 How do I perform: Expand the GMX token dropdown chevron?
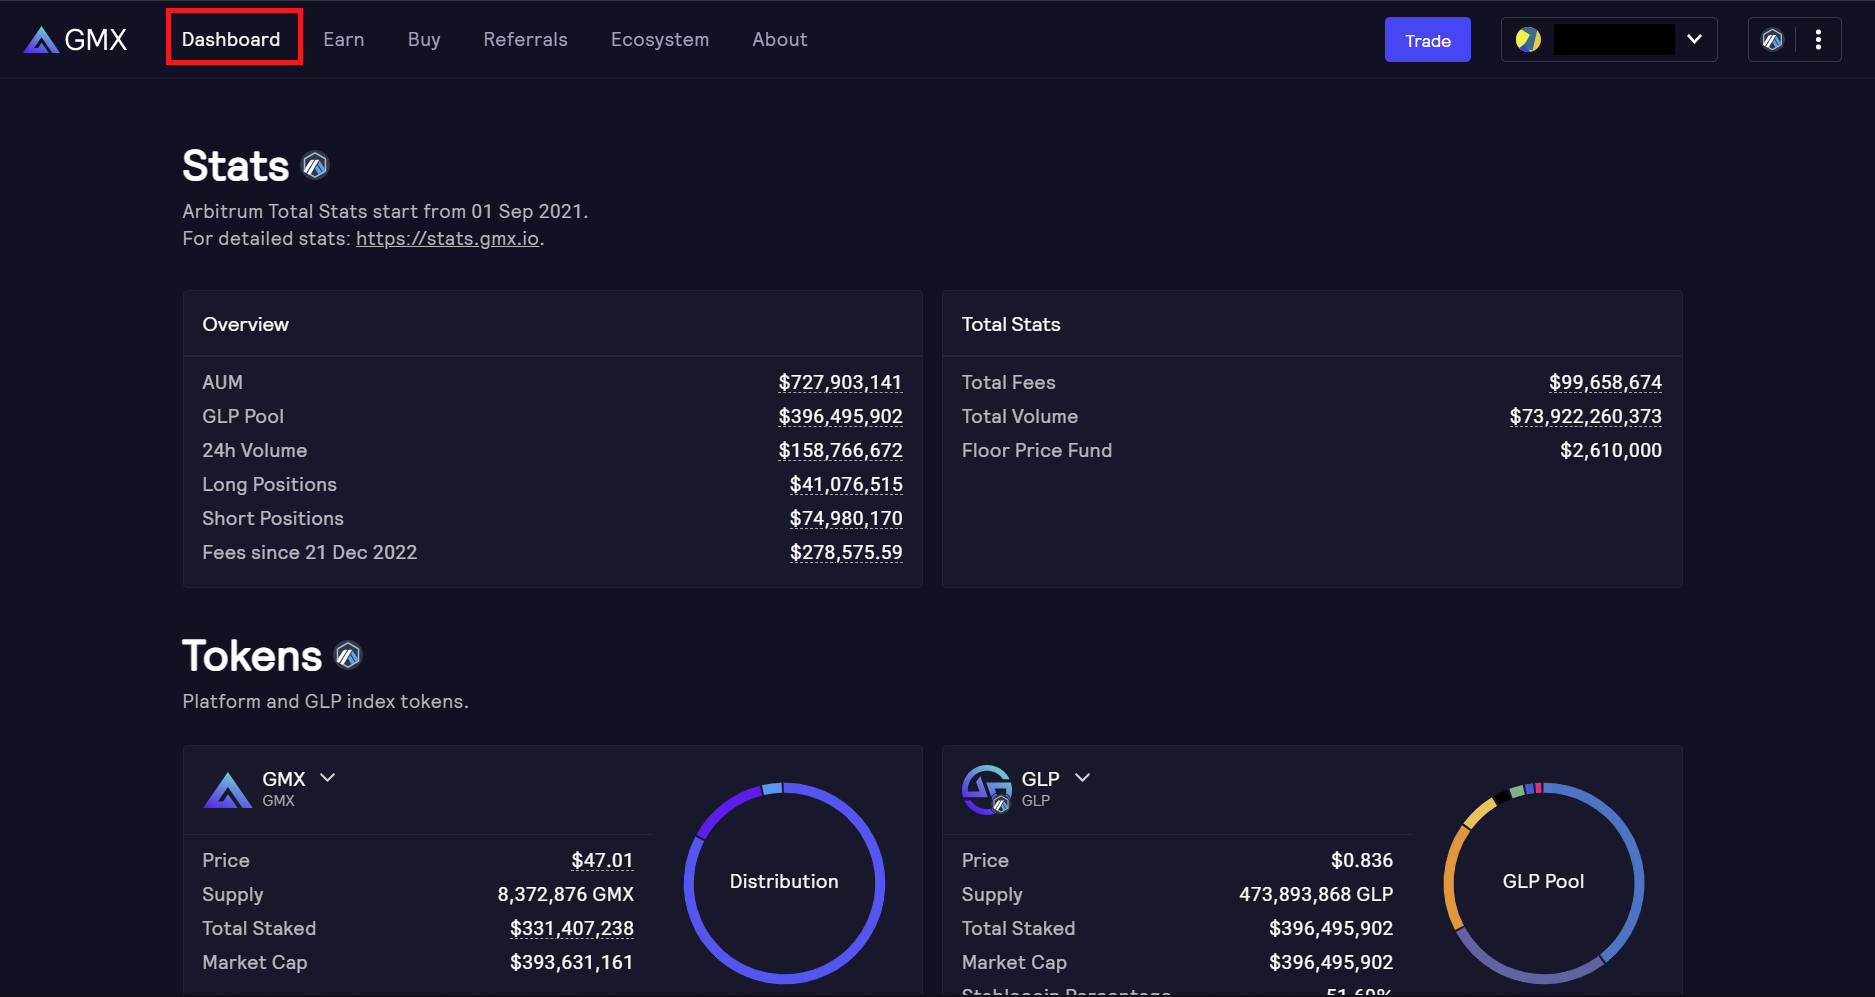tap(327, 778)
